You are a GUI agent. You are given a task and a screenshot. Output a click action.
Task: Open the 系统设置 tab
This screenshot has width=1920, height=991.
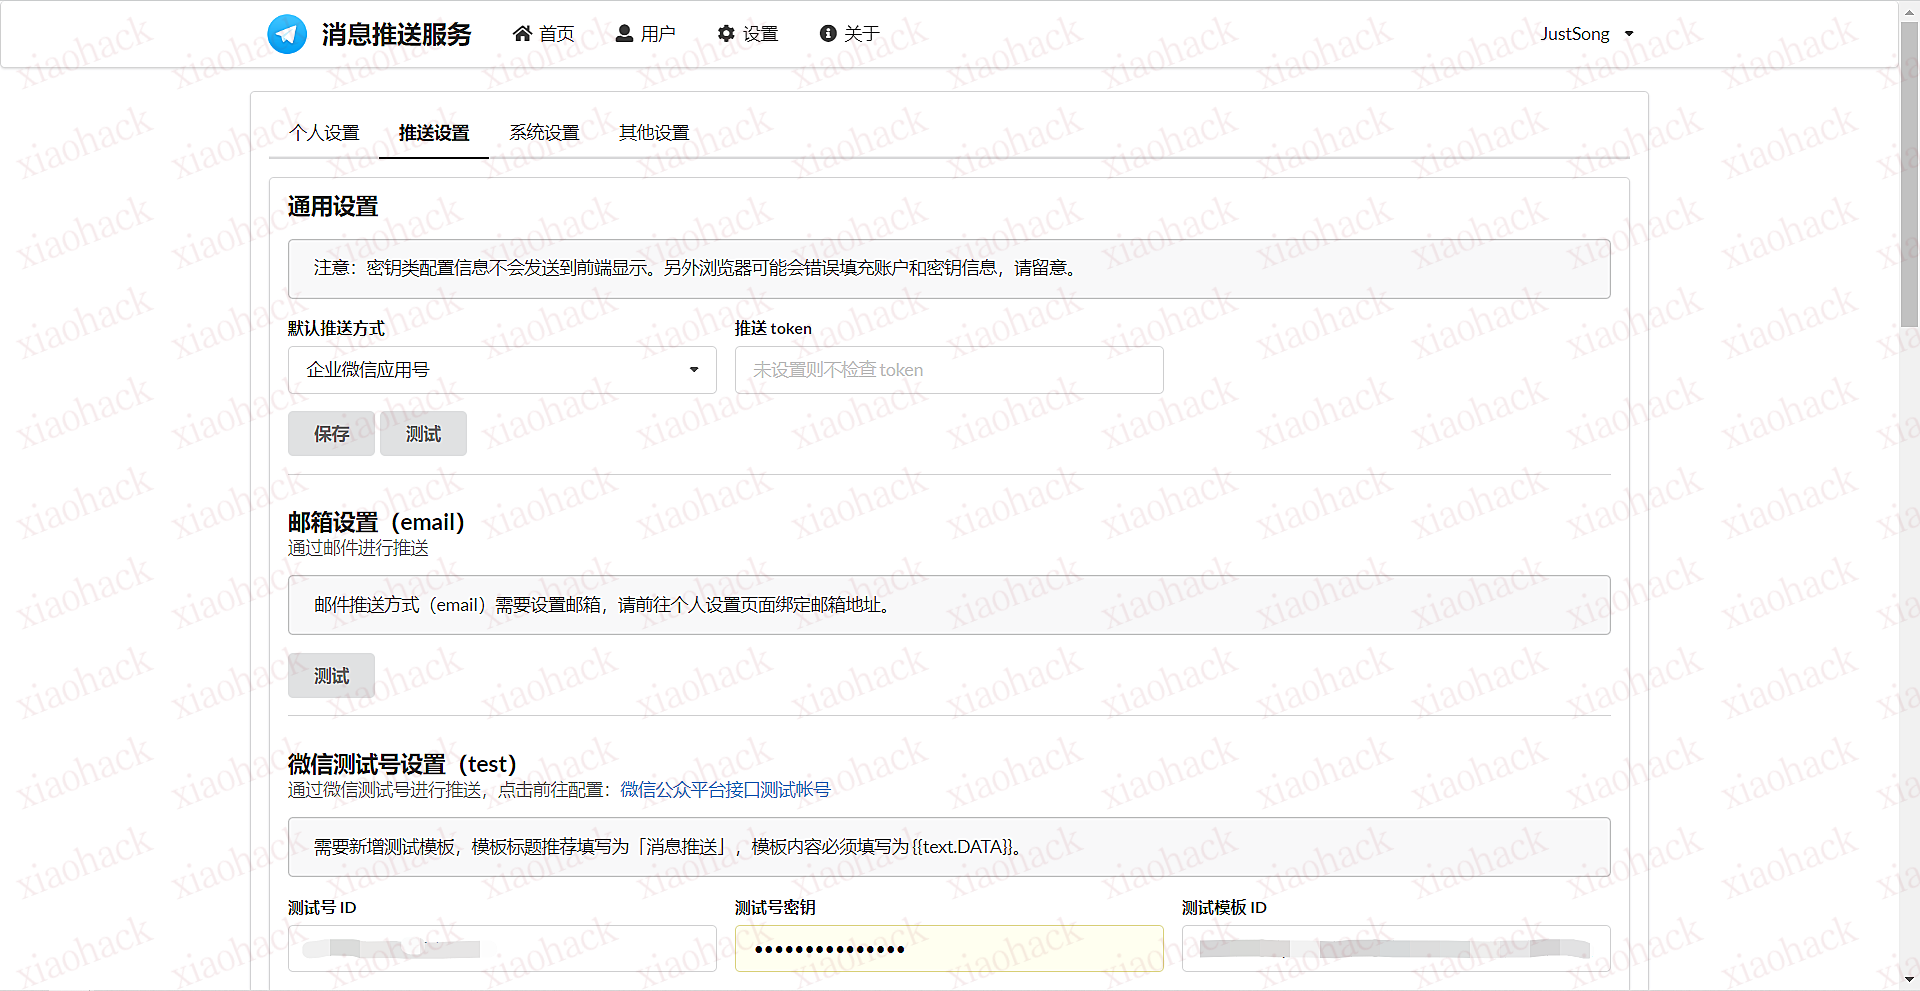[x=544, y=133]
